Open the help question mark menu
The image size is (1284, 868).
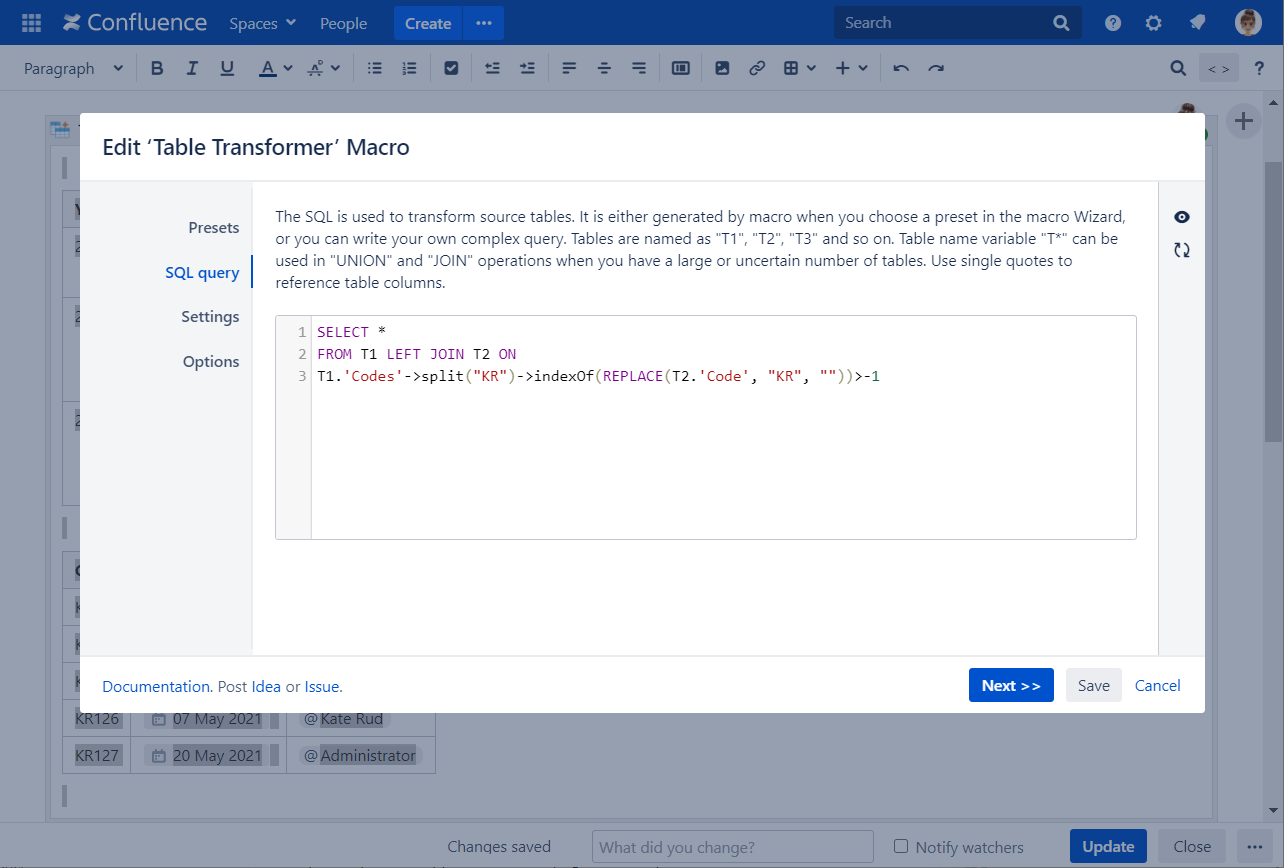pos(1113,23)
